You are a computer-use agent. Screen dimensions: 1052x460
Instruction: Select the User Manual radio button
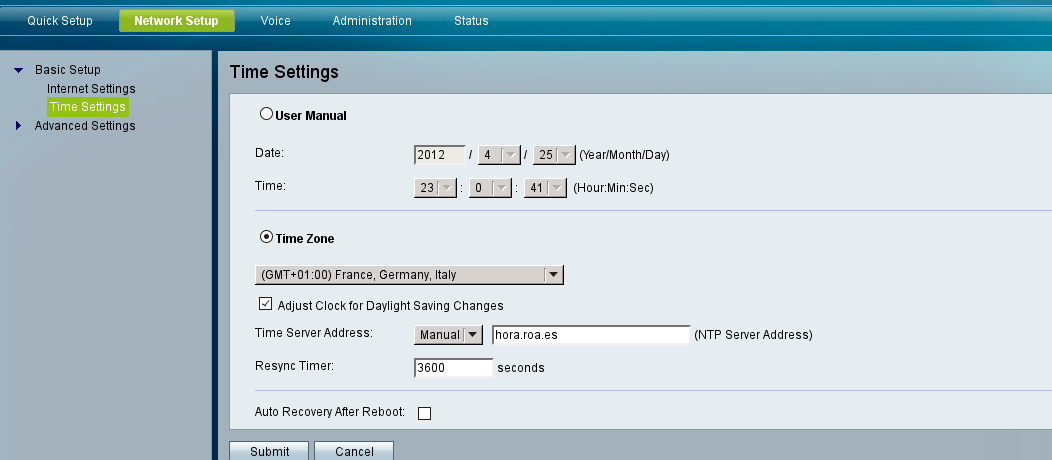click(x=267, y=114)
